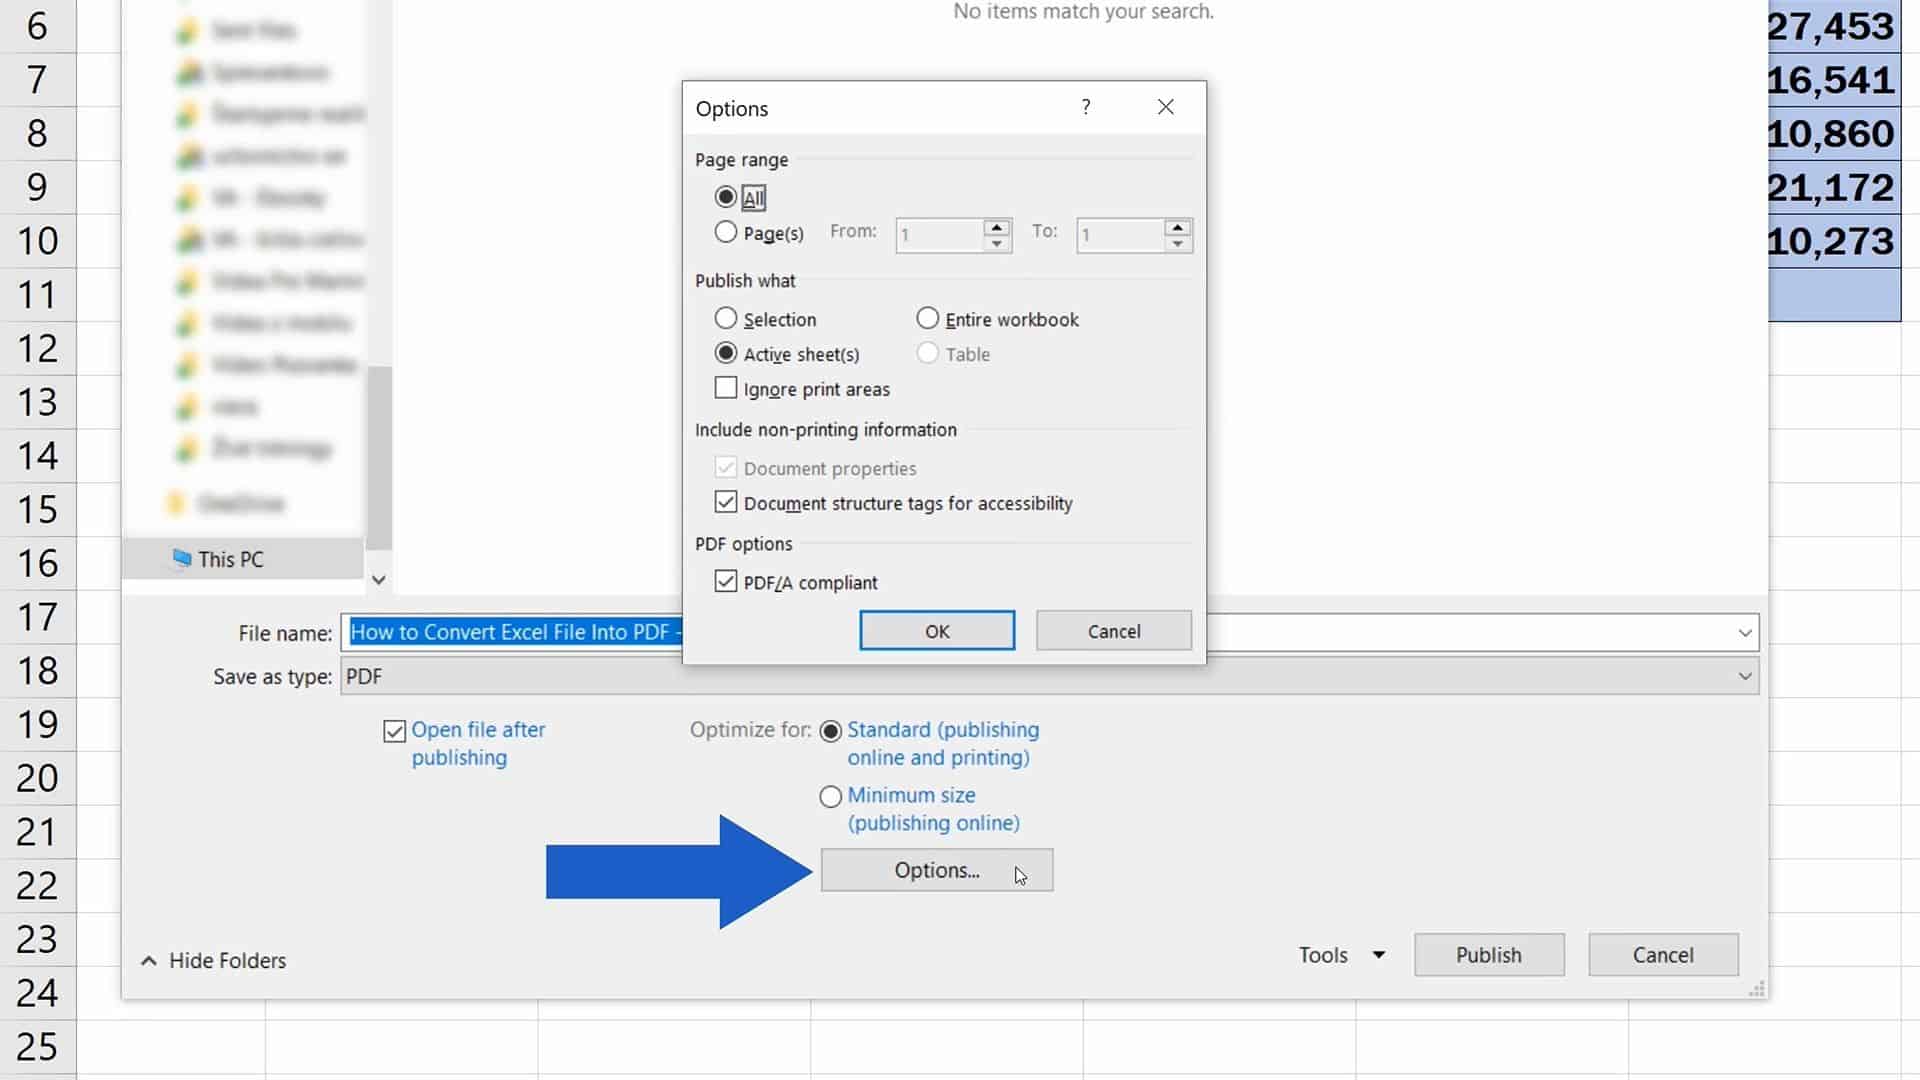
Task: Disable Document structure tags for accessibility
Action: (725, 502)
